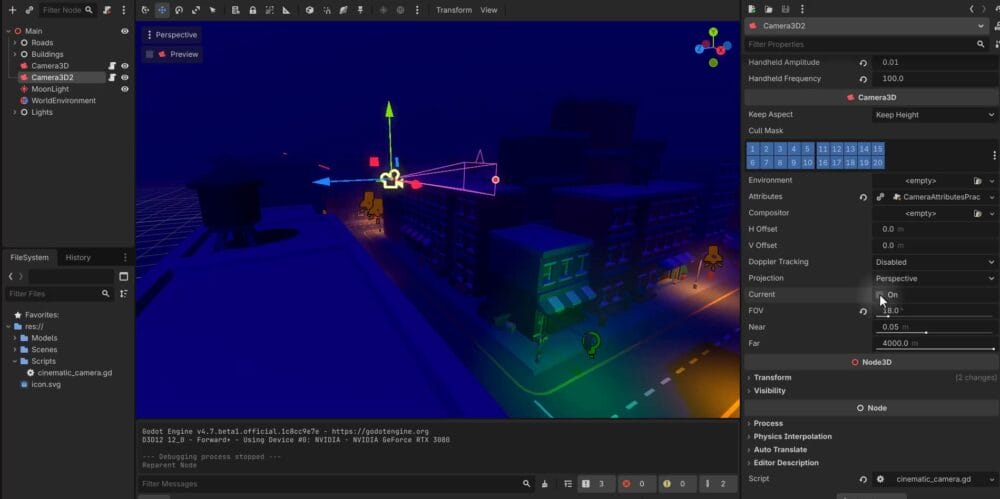1000x499 pixels.
Task: Toggle visibility of Main node
Action: tap(125, 31)
